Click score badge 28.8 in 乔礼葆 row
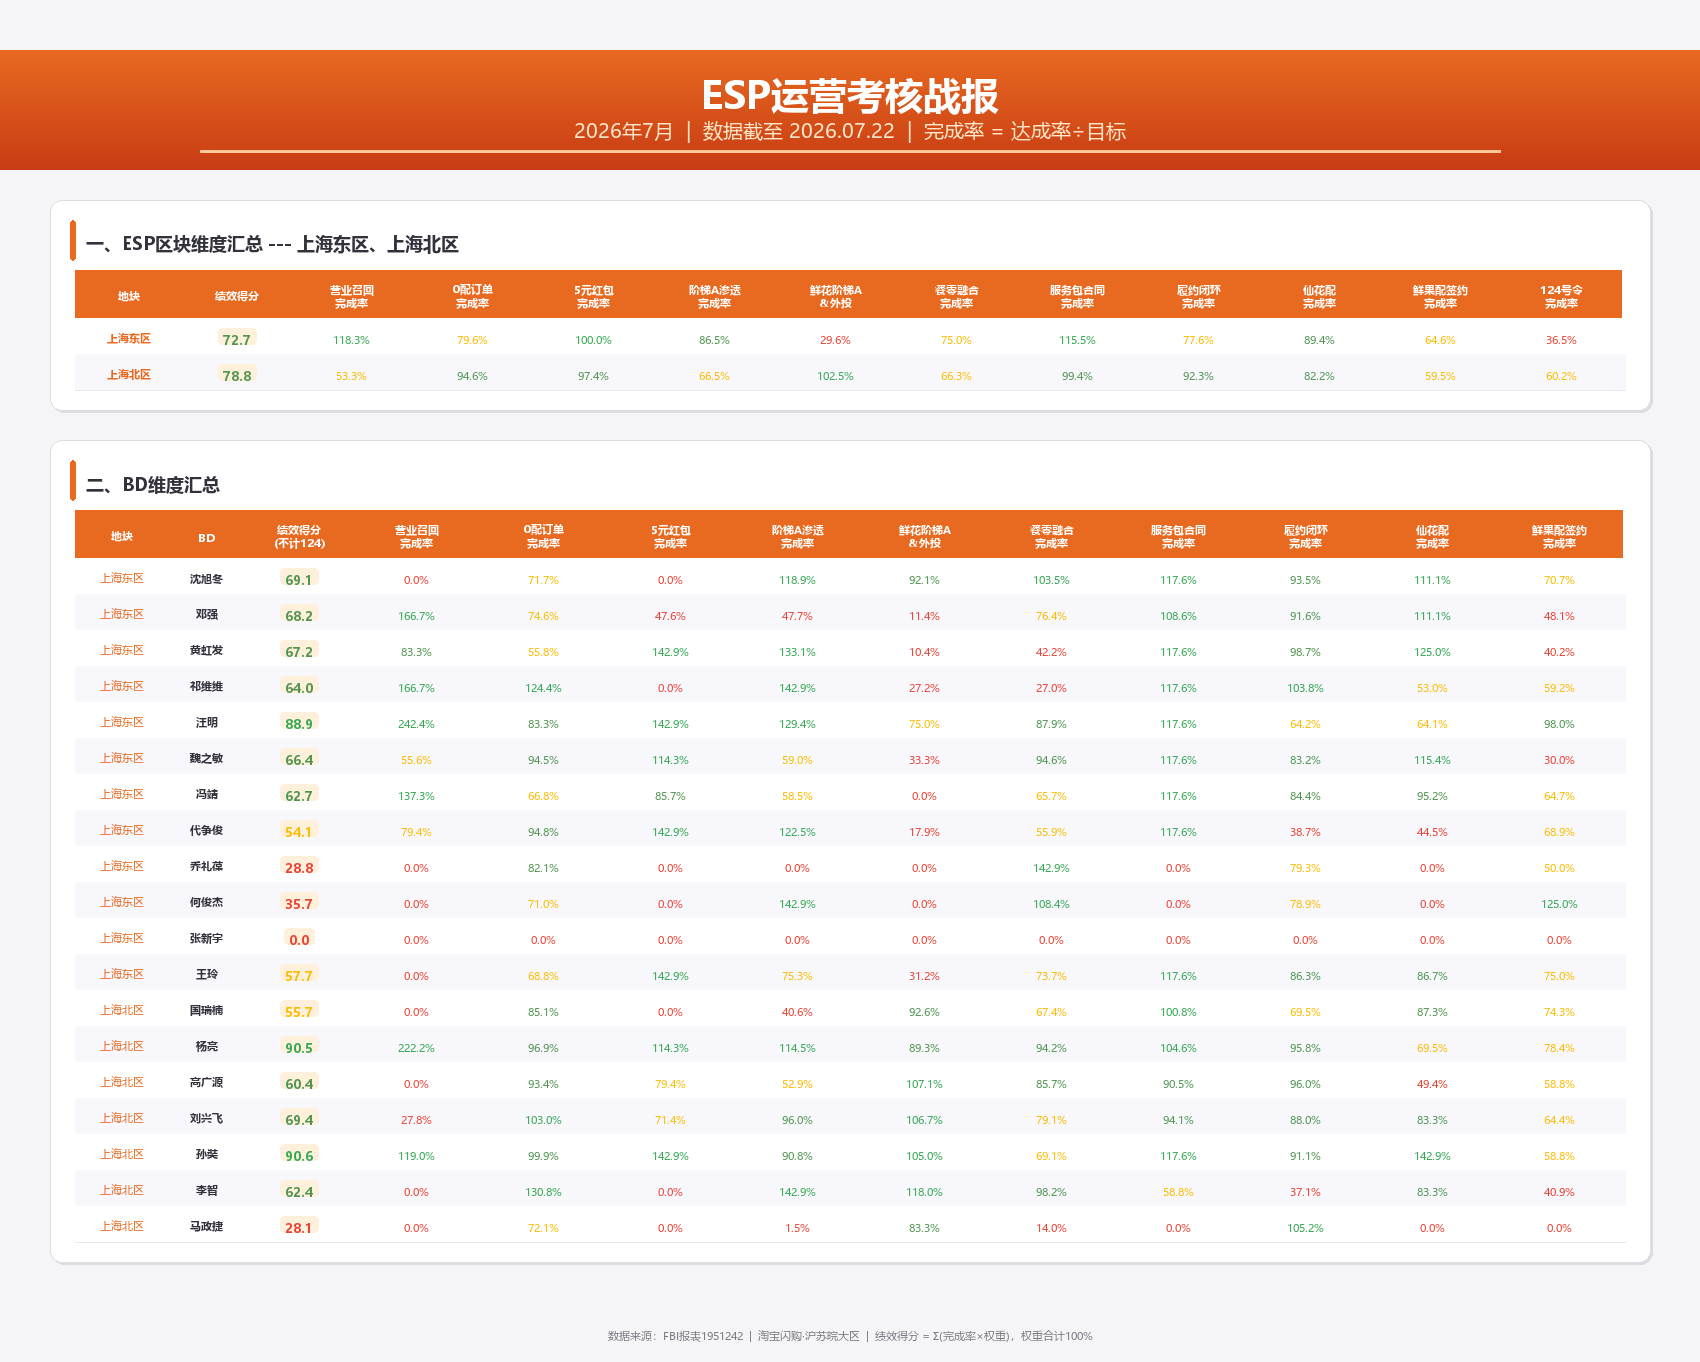The image size is (1700, 1362). tap(299, 867)
